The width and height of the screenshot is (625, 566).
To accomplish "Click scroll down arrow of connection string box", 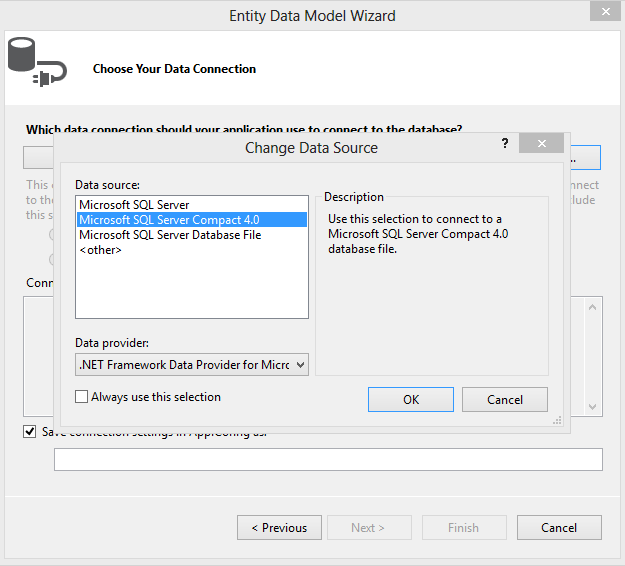I will 593,407.
